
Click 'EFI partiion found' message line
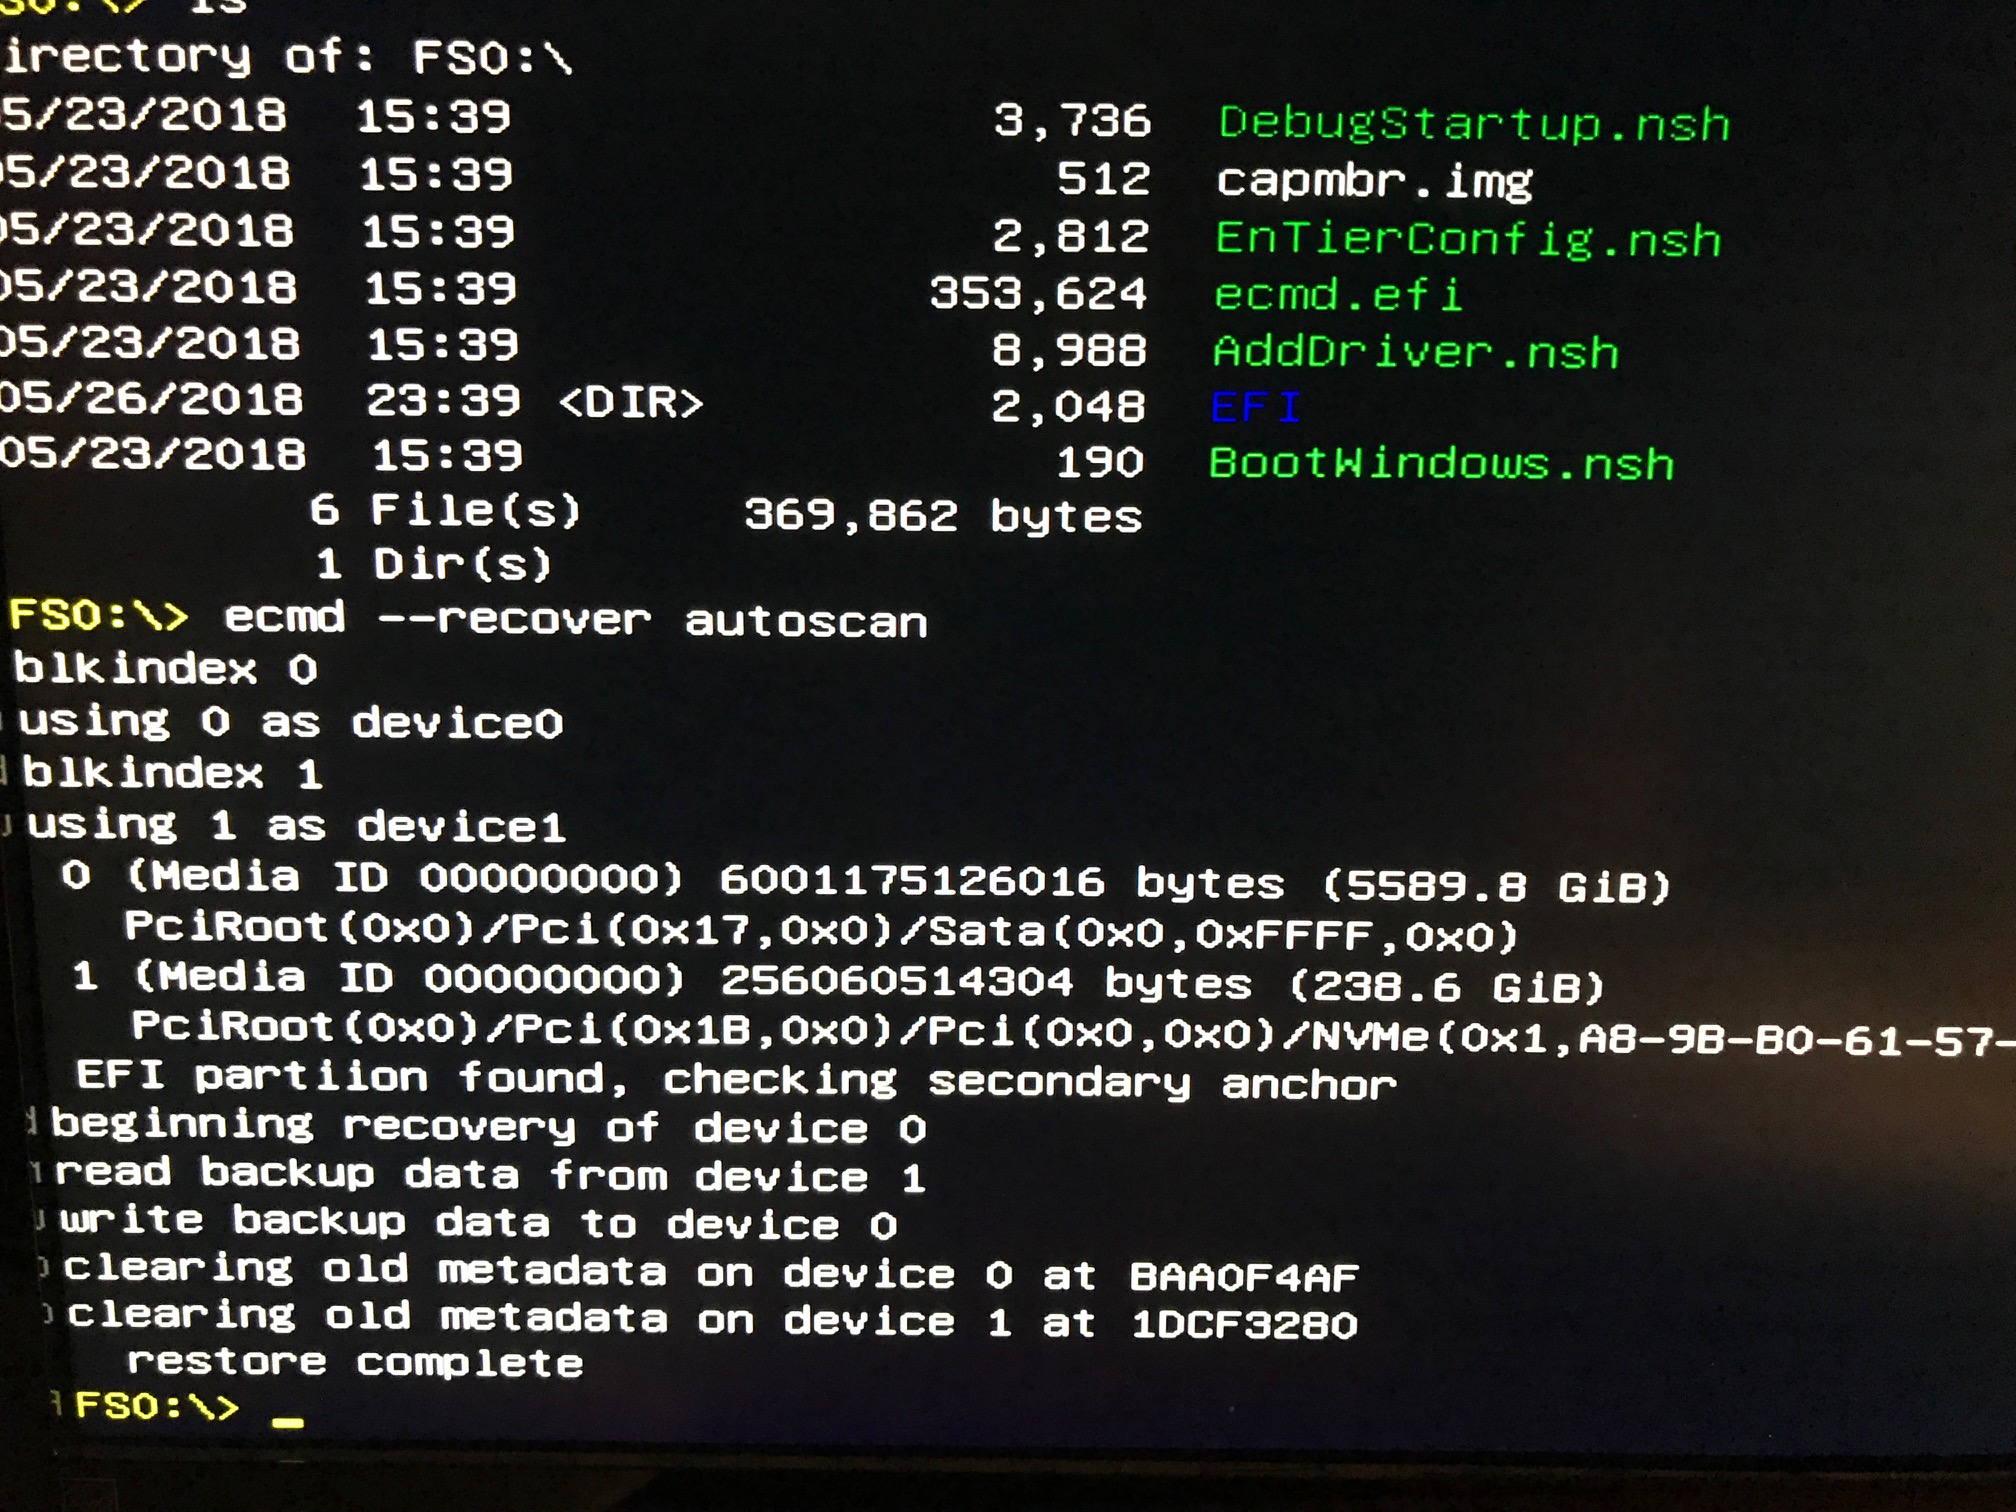(735, 1081)
